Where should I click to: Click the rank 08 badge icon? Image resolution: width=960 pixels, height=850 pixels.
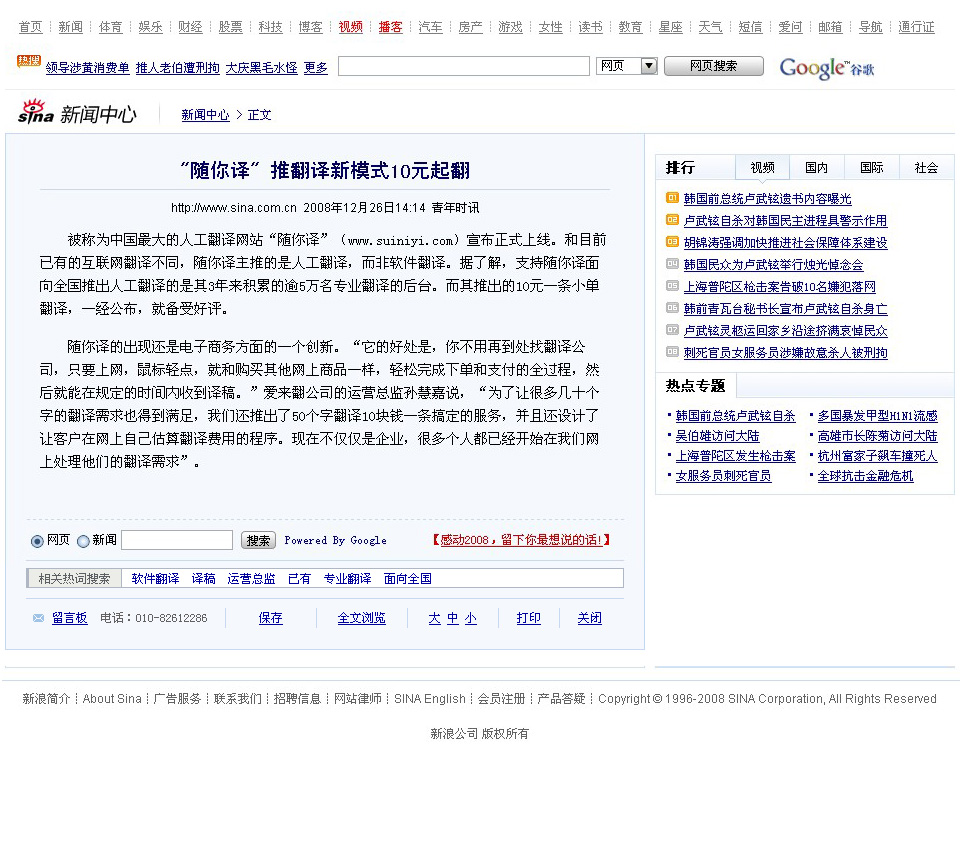672,352
